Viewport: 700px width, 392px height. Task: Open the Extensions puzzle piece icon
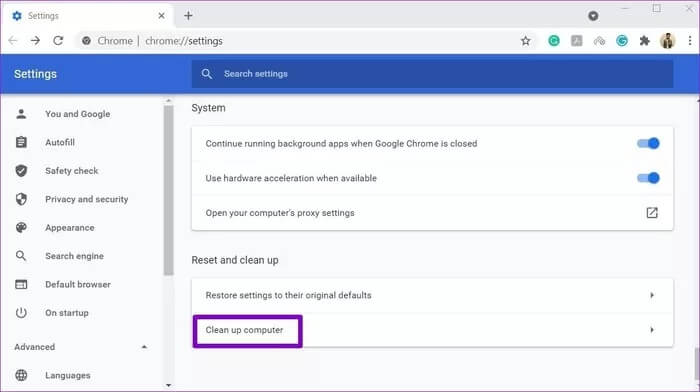pos(644,41)
